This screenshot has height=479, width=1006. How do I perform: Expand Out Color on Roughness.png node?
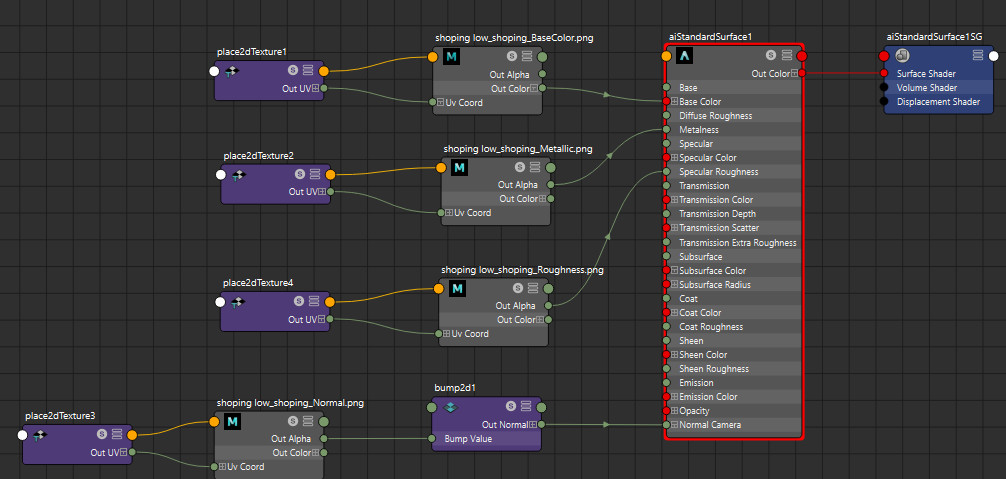[540, 319]
